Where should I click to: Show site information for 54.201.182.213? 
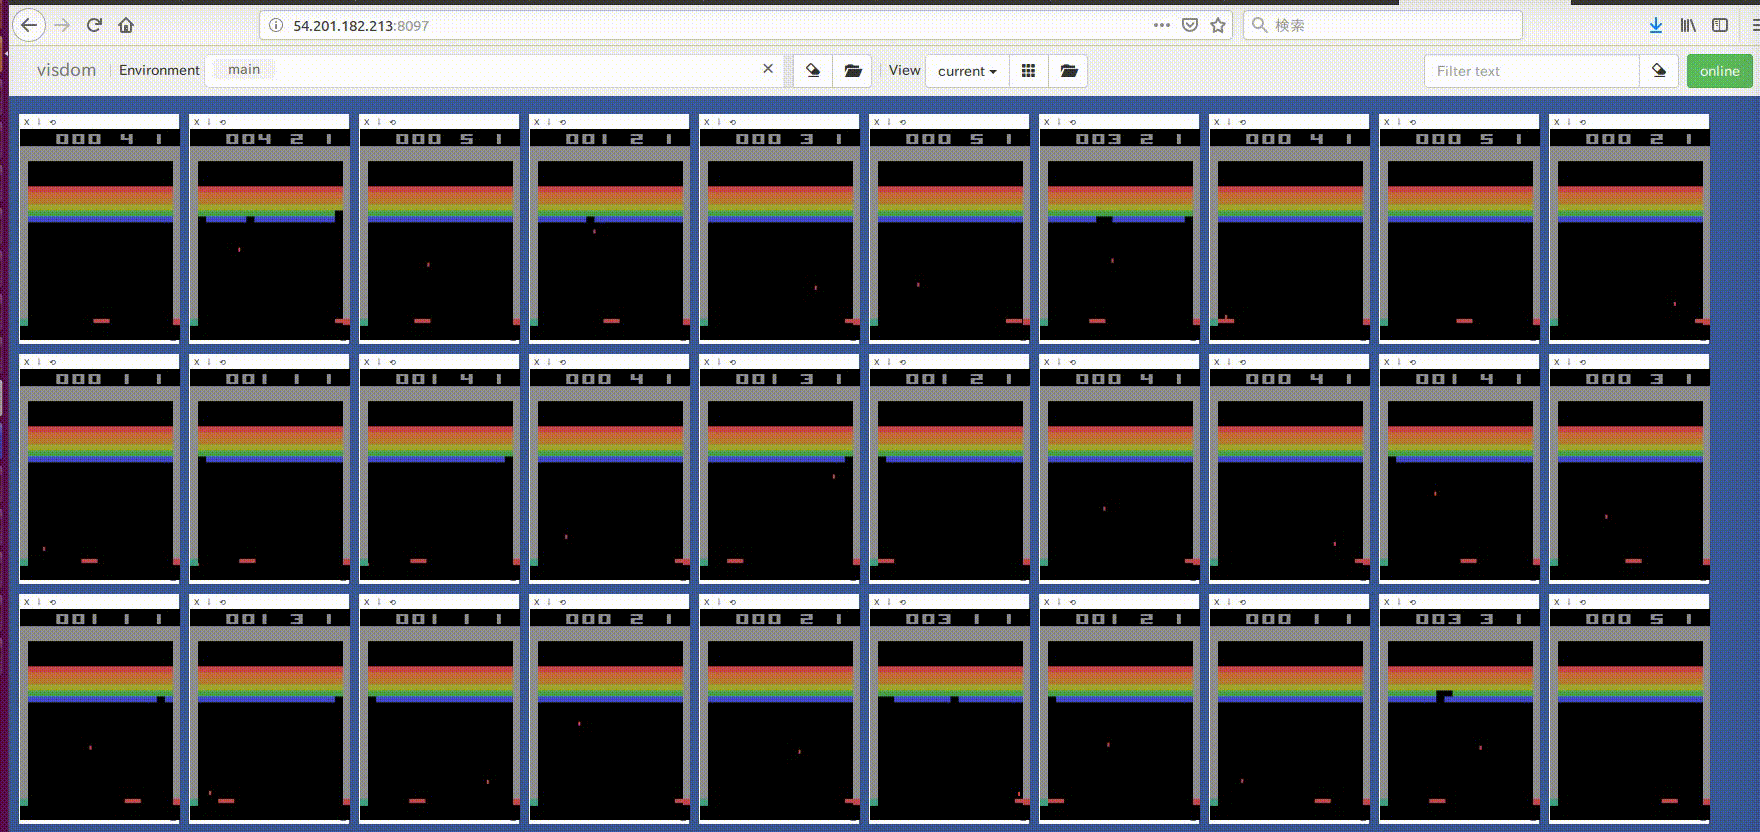(276, 25)
